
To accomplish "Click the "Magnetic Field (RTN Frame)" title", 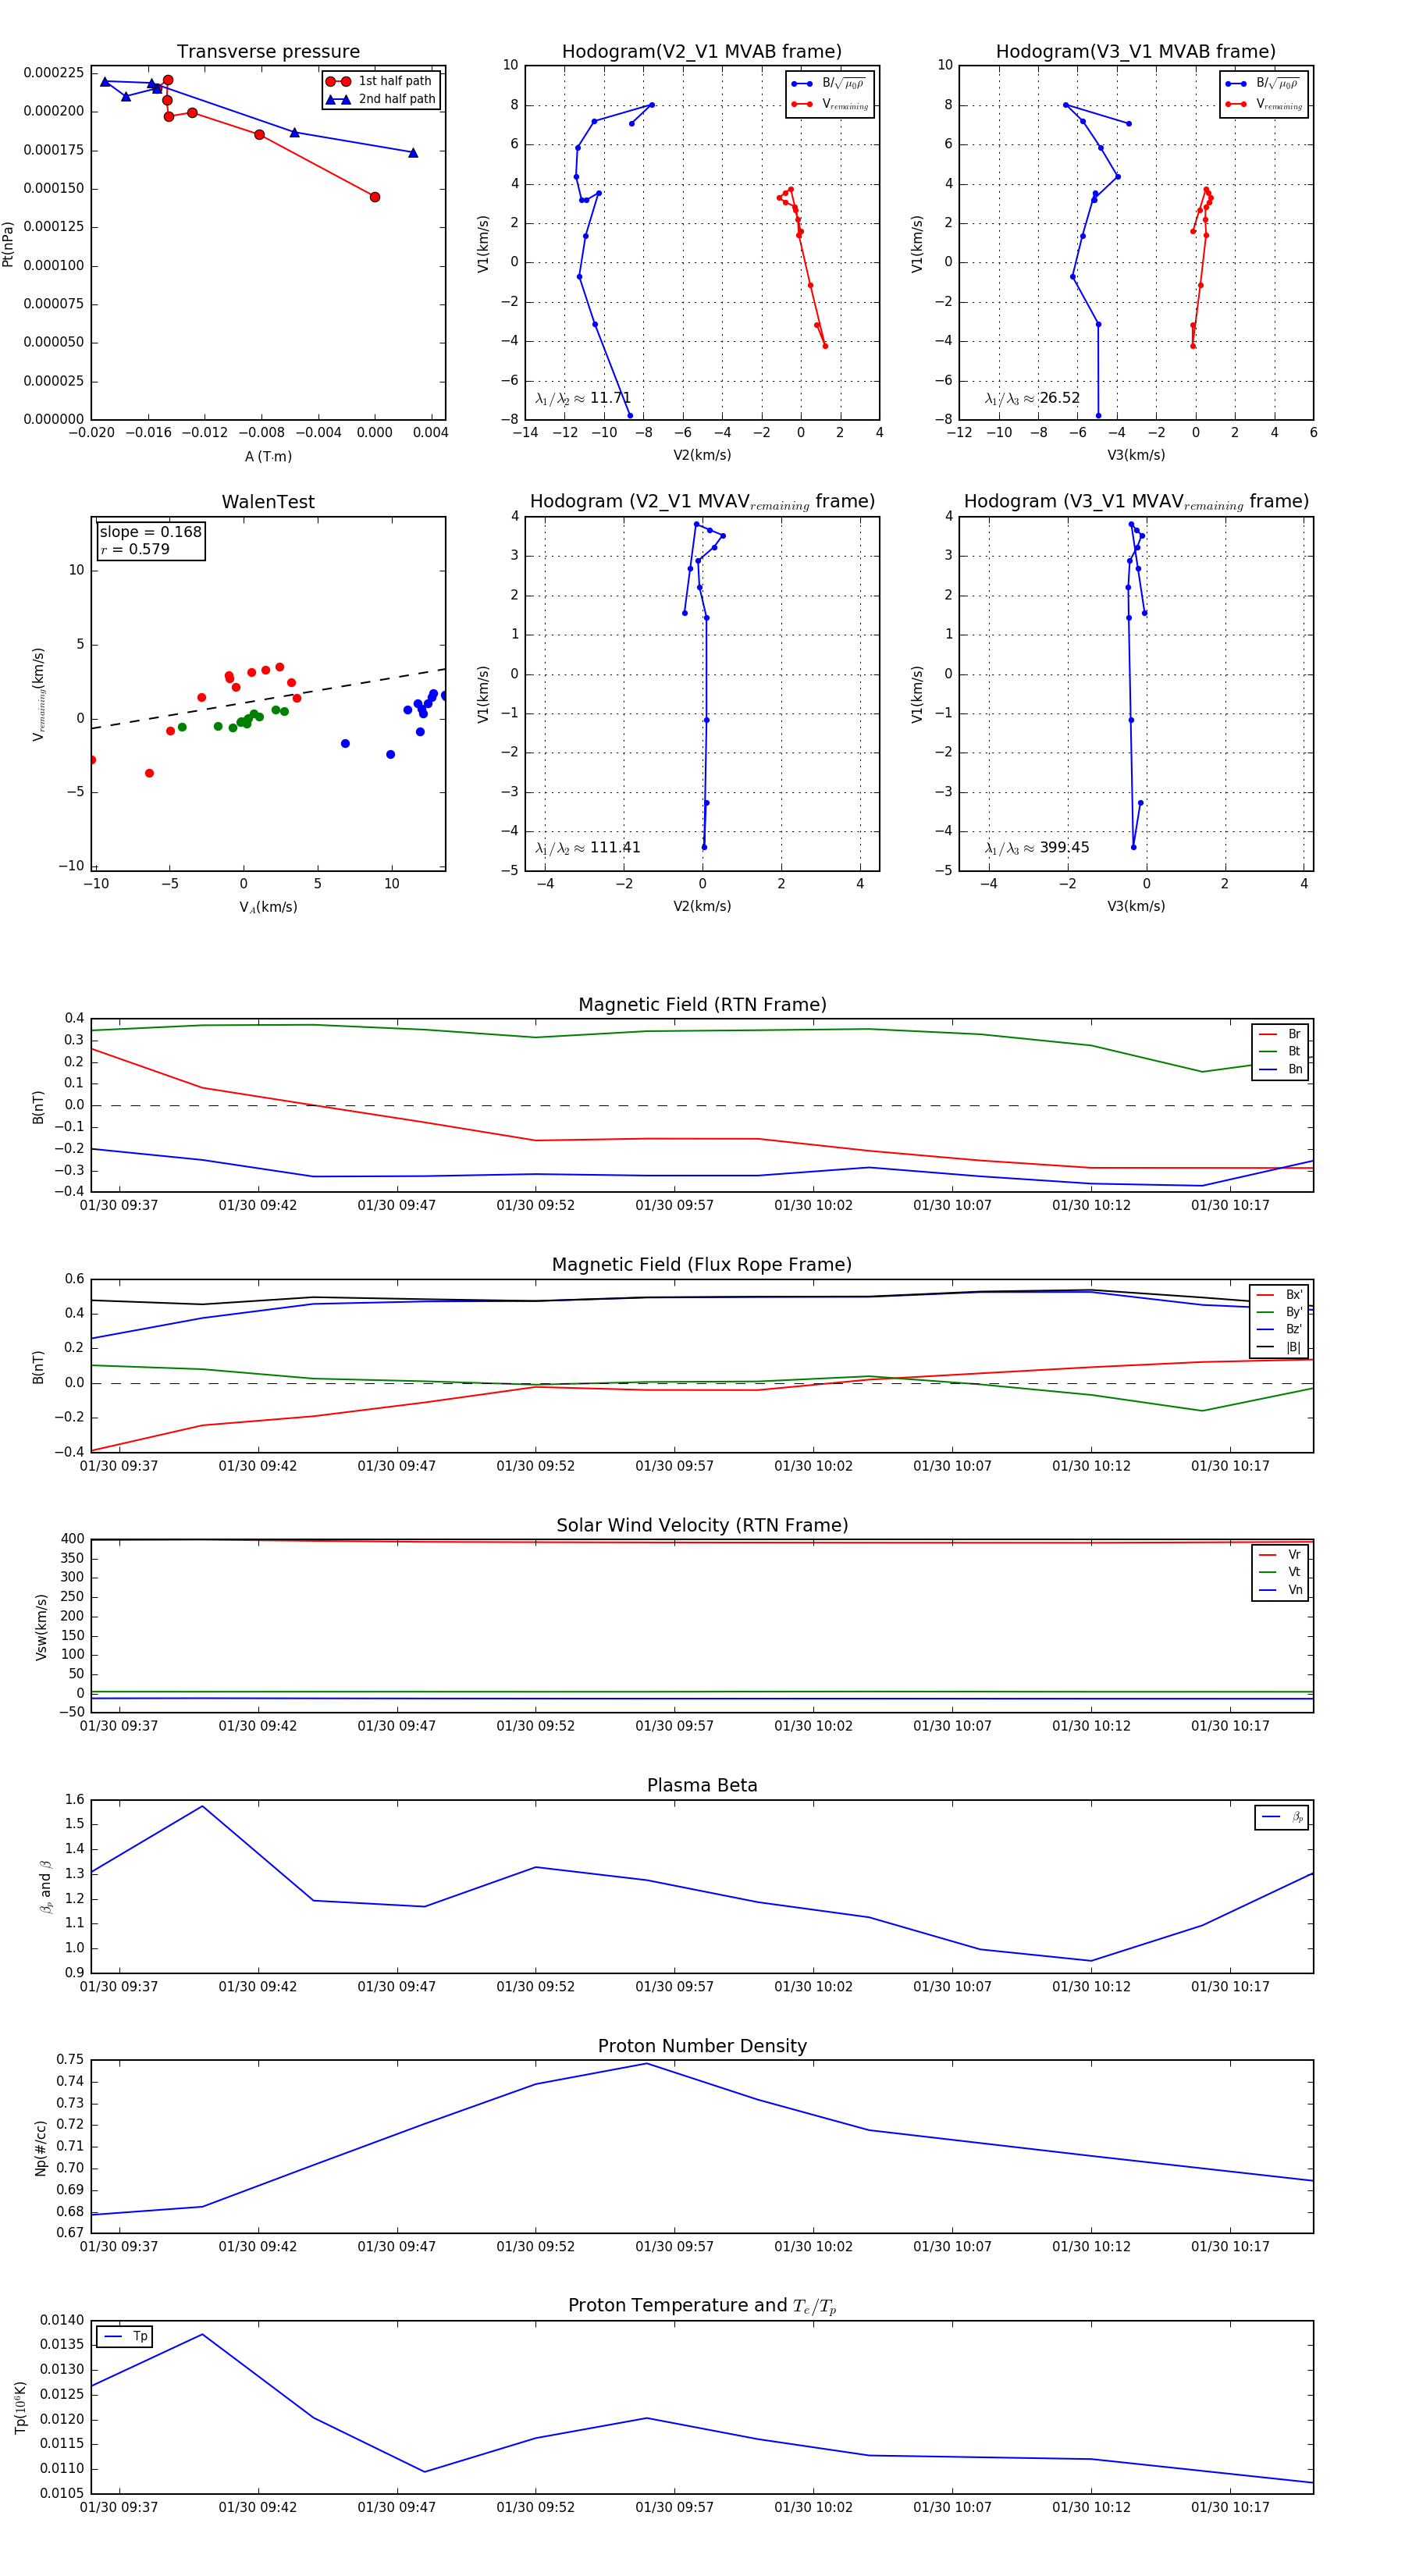I will coord(702,1005).
